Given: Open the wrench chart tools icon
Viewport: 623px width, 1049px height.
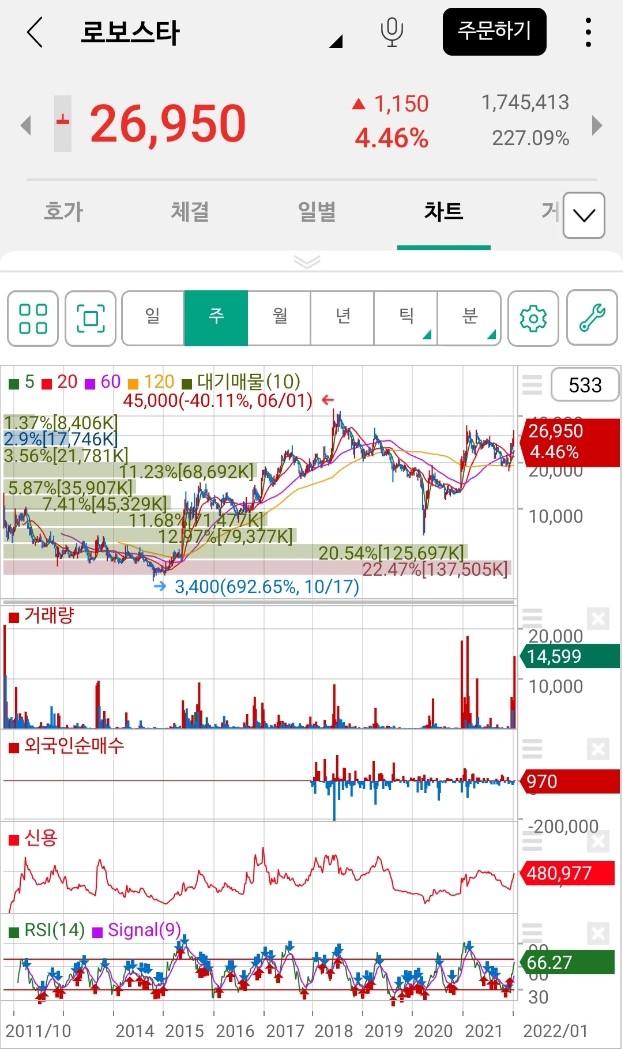Looking at the screenshot, I should 592,318.
